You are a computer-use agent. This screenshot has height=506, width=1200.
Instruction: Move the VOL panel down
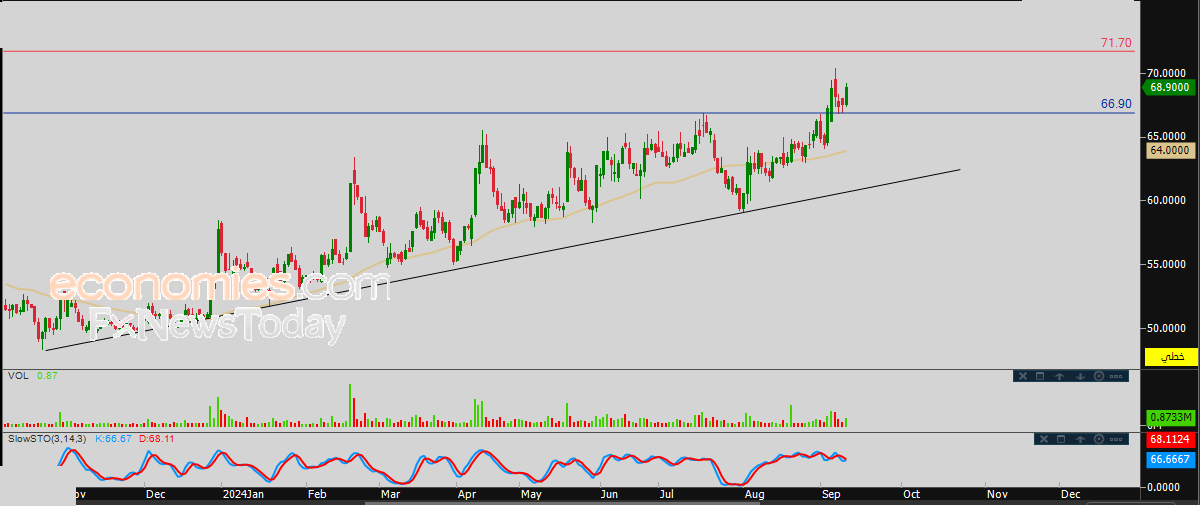[1080, 376]
